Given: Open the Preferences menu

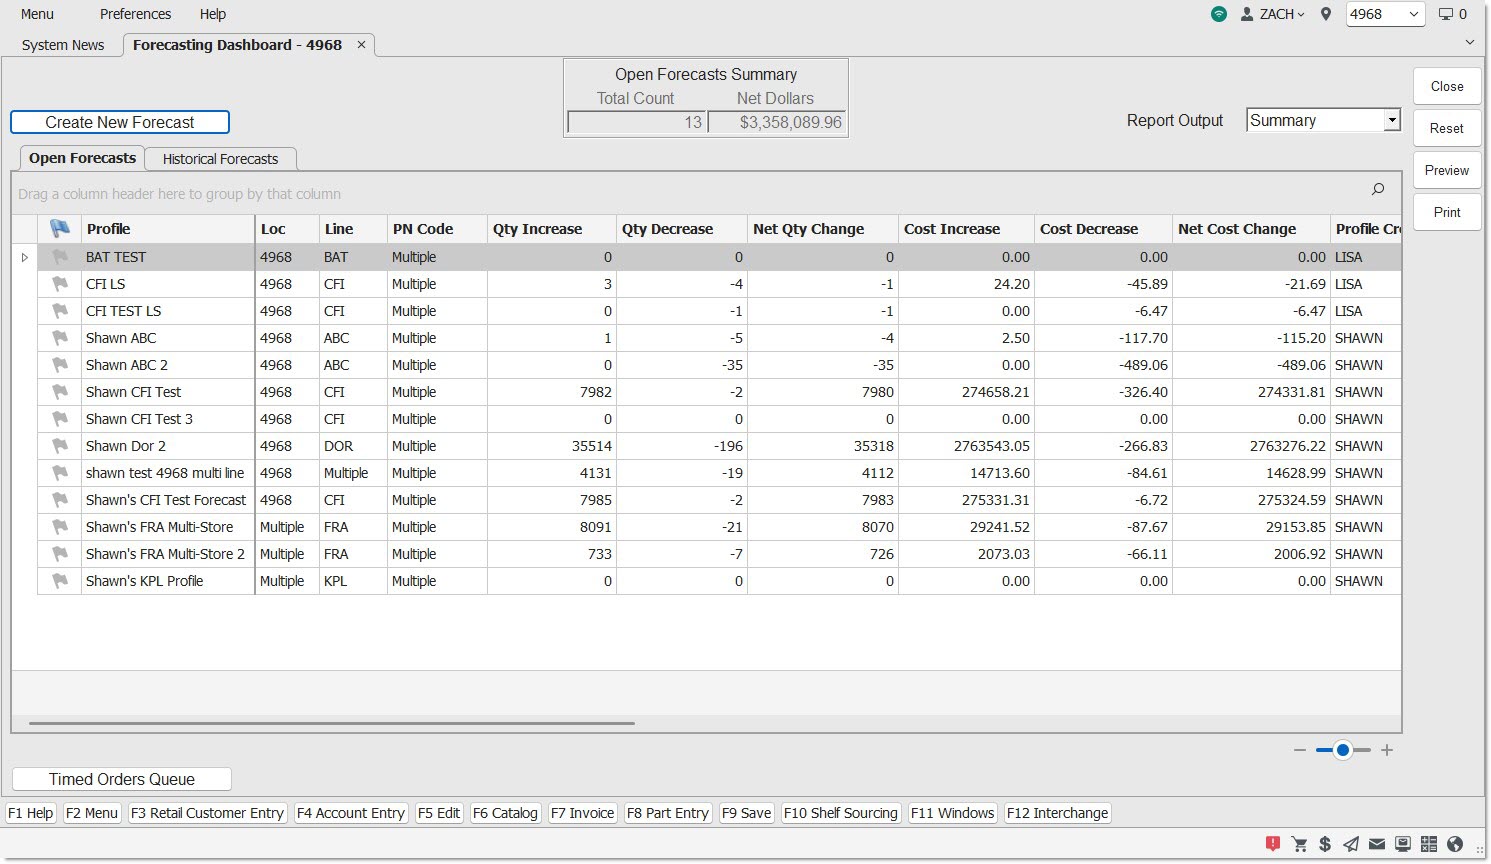Looking at the screenshot, I should tap(135, 14).
